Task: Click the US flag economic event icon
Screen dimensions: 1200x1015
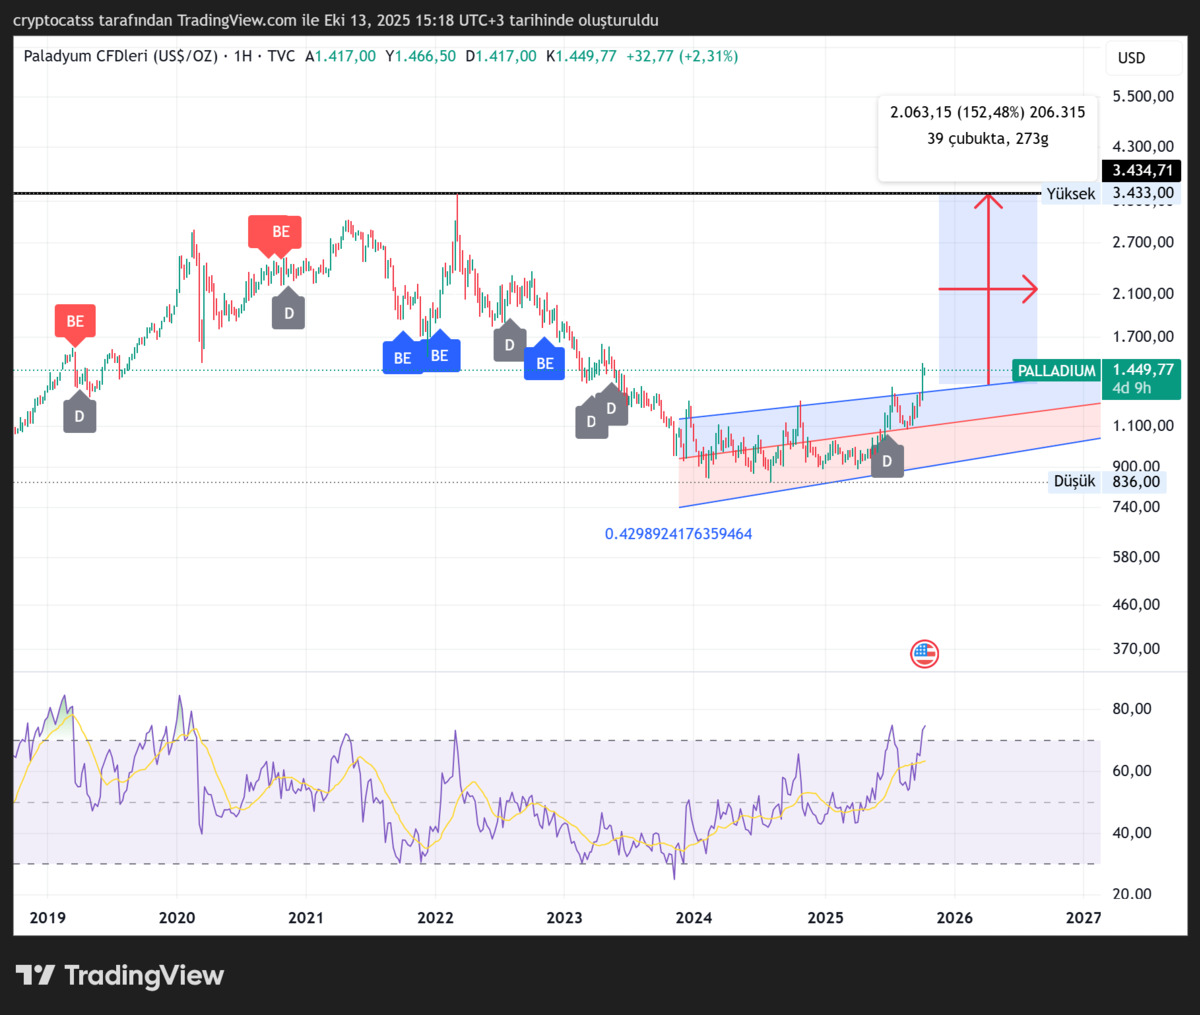Action: (x=924, y=654)
